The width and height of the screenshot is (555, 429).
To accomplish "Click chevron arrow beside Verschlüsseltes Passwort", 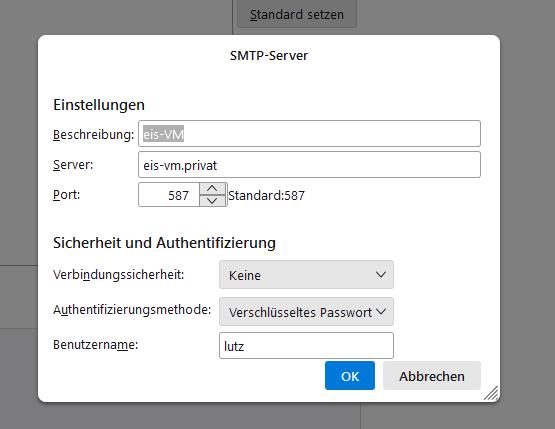I will click(381, 312).
